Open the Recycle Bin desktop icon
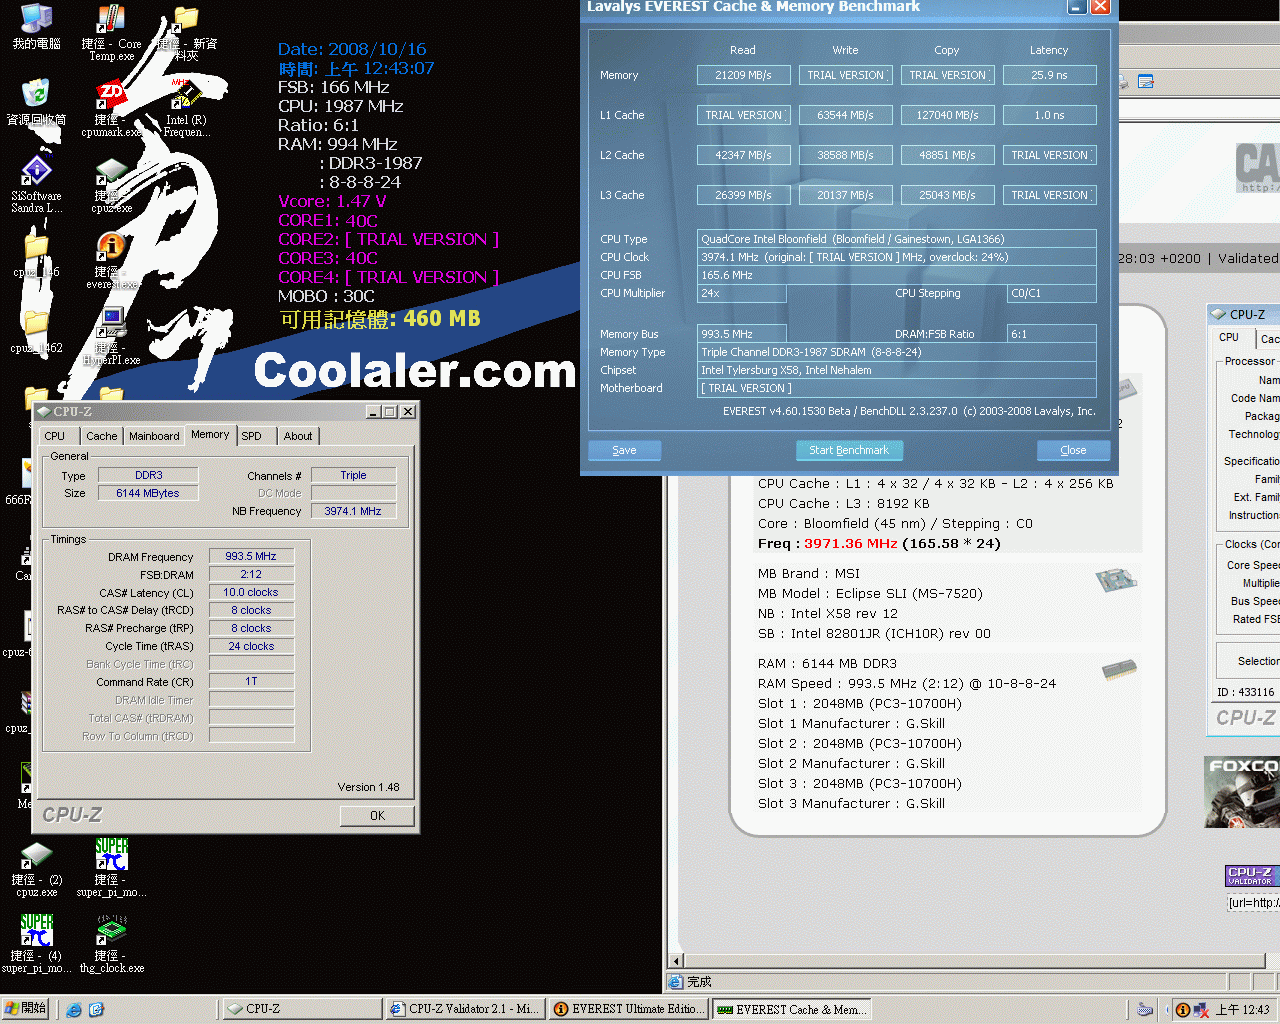1280x1024 pixels. click(36, 102)
